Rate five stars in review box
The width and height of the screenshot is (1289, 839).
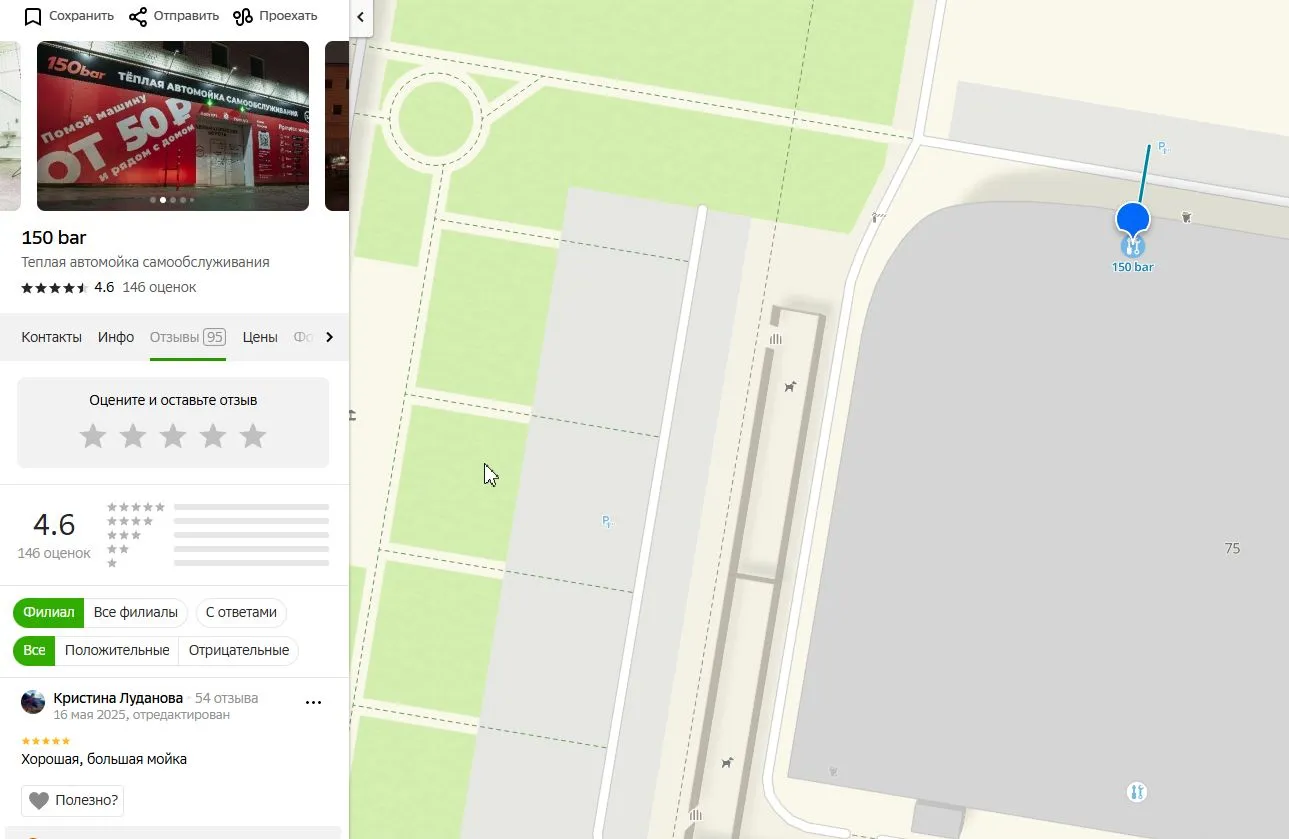click(x=253, y=436)
